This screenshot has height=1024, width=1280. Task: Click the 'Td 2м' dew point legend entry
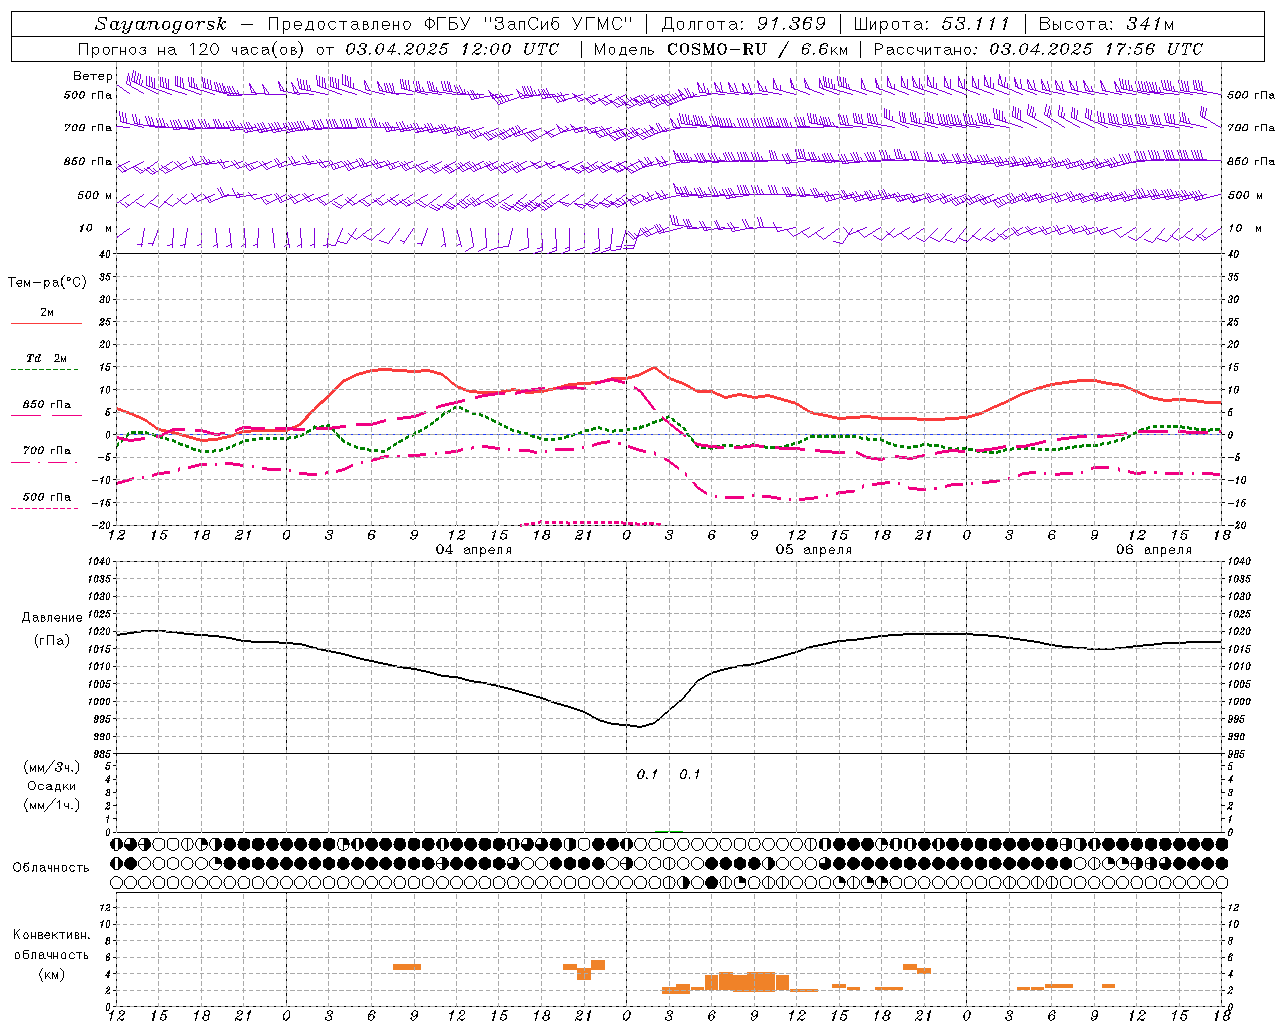tap(46, 358)
